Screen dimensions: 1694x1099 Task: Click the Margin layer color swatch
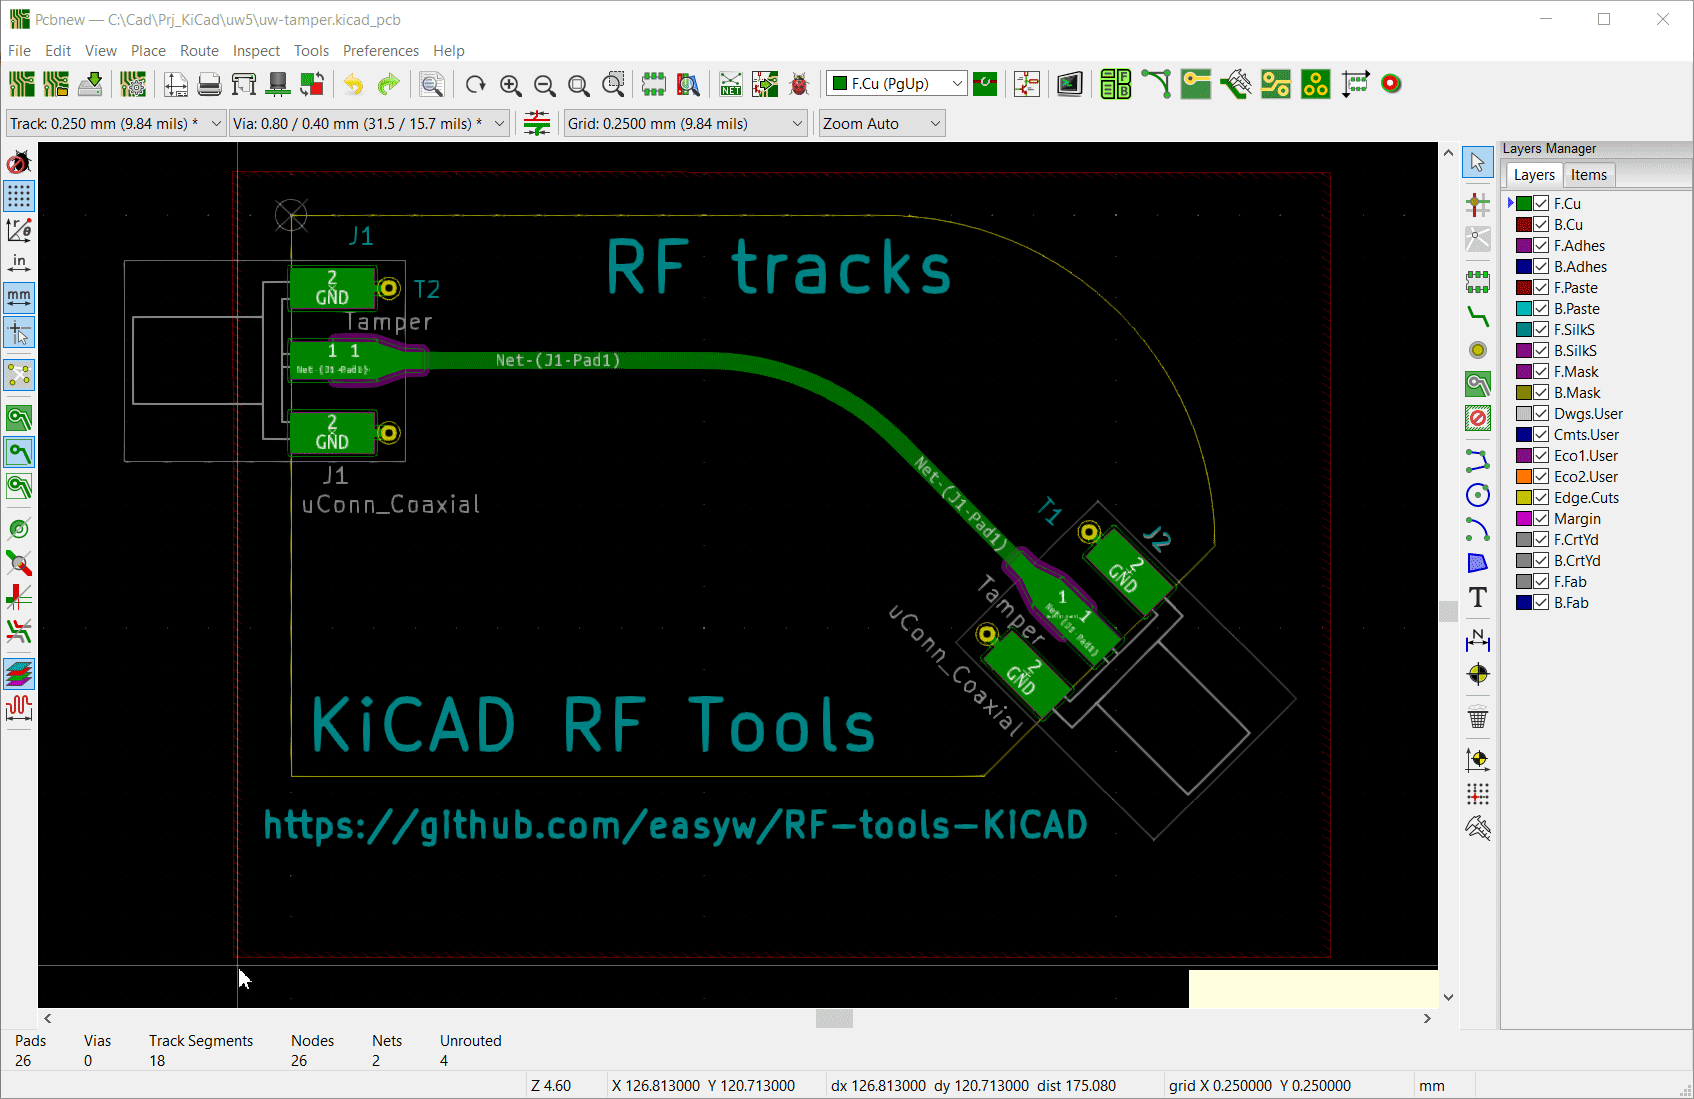[1524, 519]
